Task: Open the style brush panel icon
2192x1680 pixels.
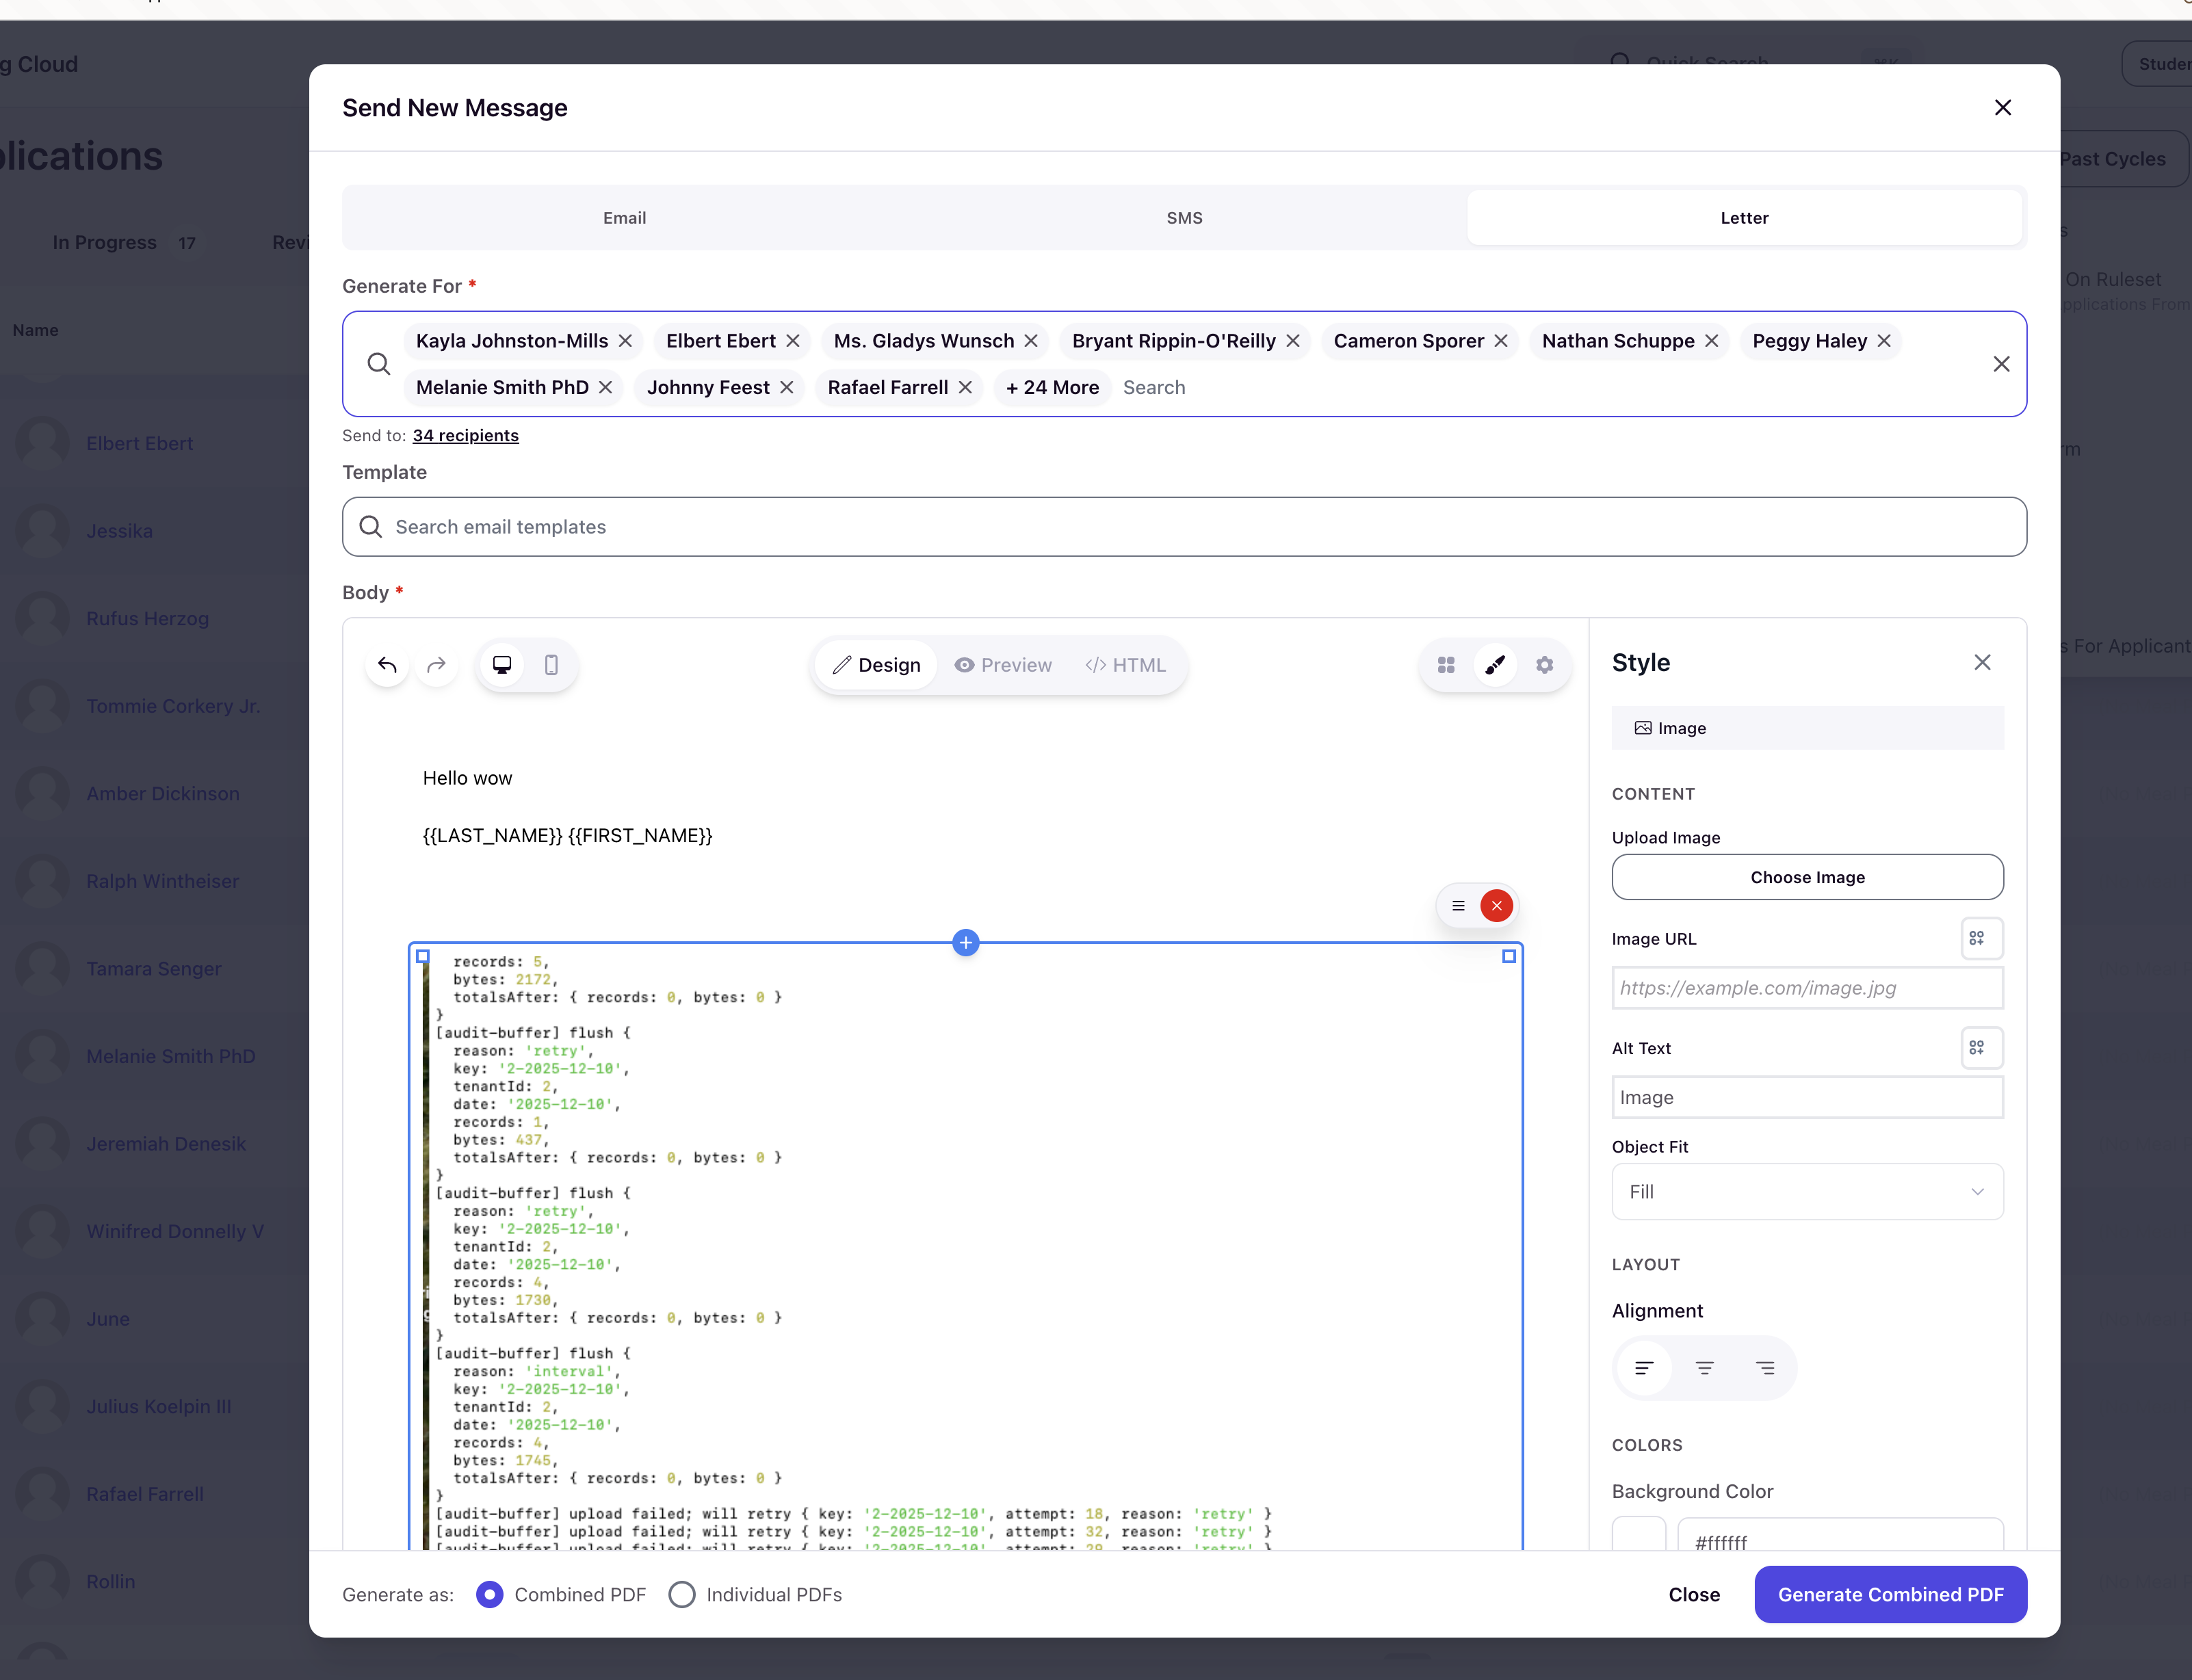Action: (1495, 665)
